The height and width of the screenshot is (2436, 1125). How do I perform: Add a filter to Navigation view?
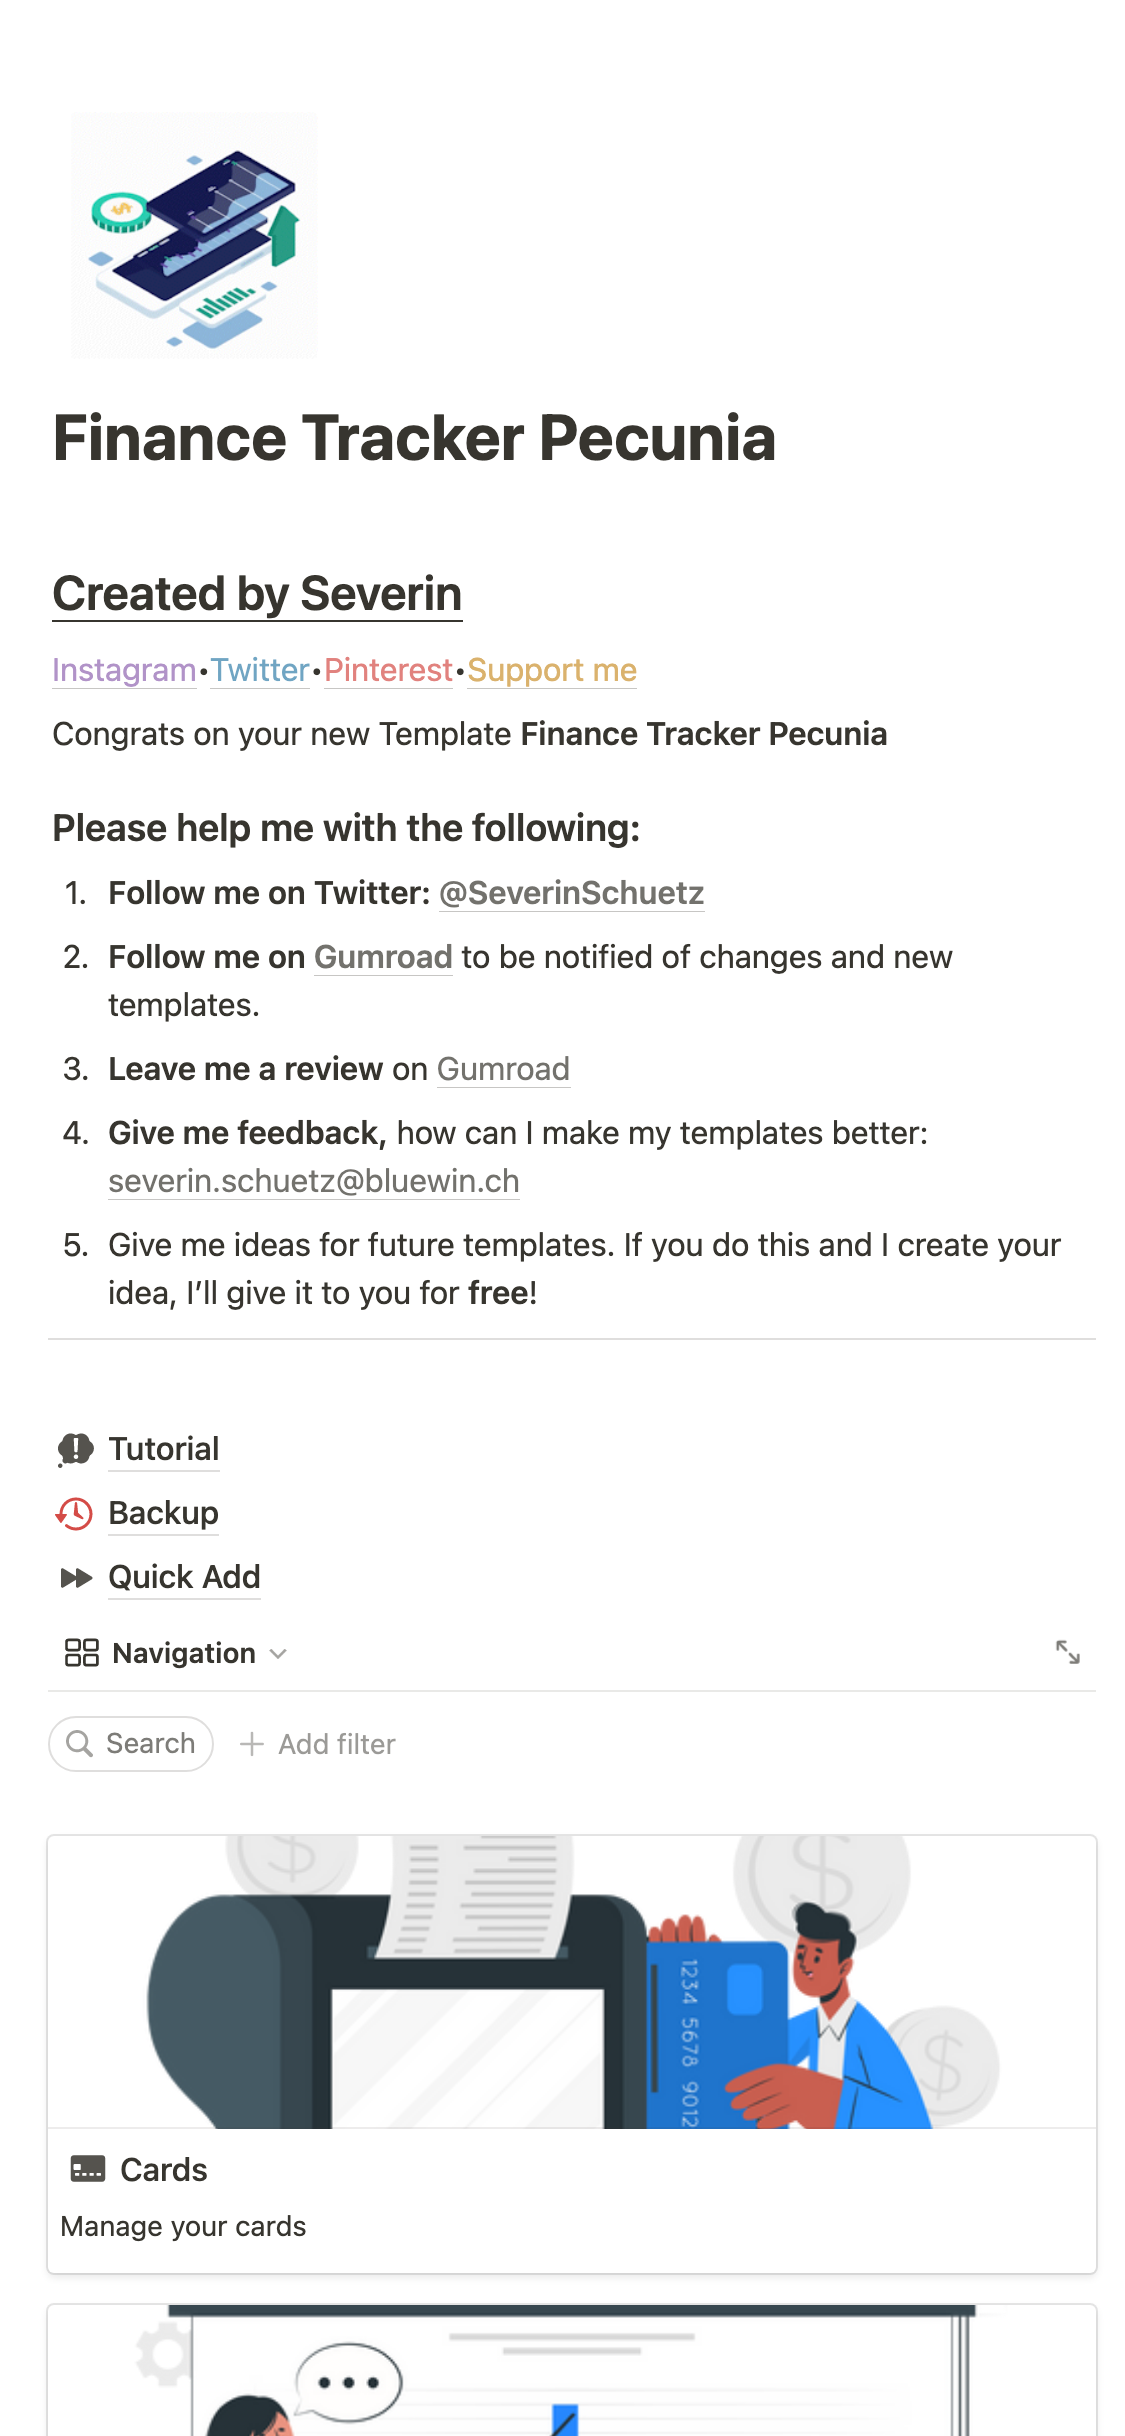pyautogui.click(x=336, y=1744)
